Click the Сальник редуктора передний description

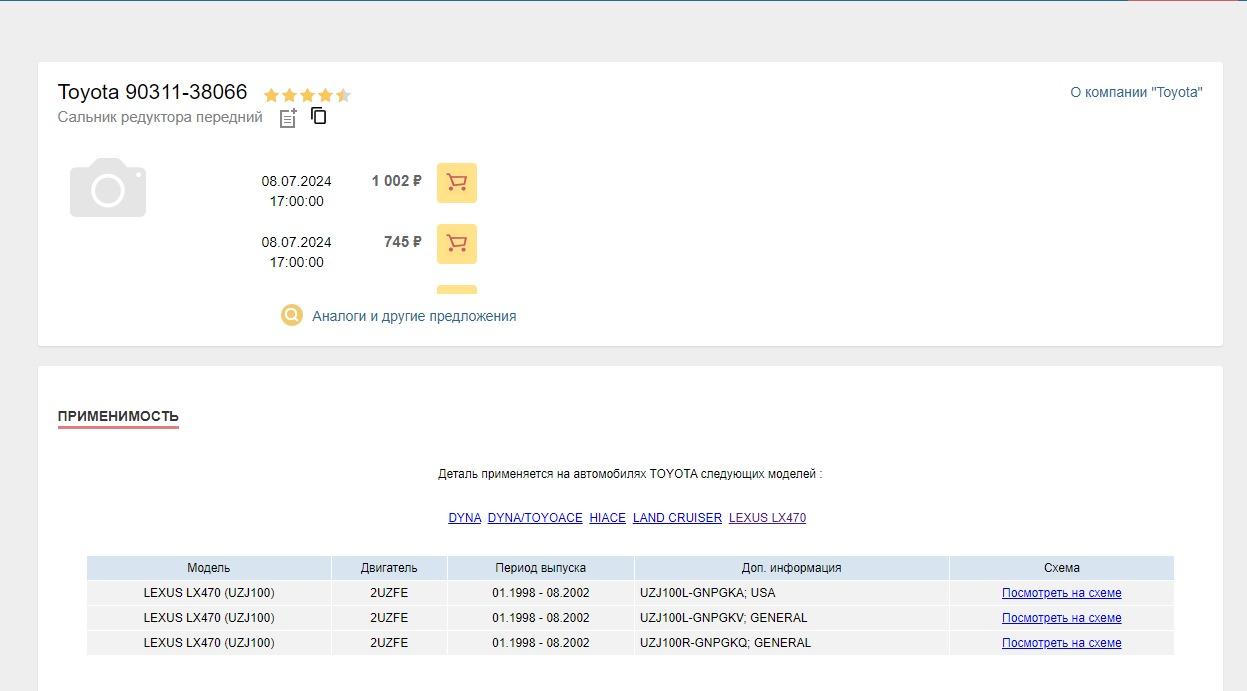click(x=160, y=117)
